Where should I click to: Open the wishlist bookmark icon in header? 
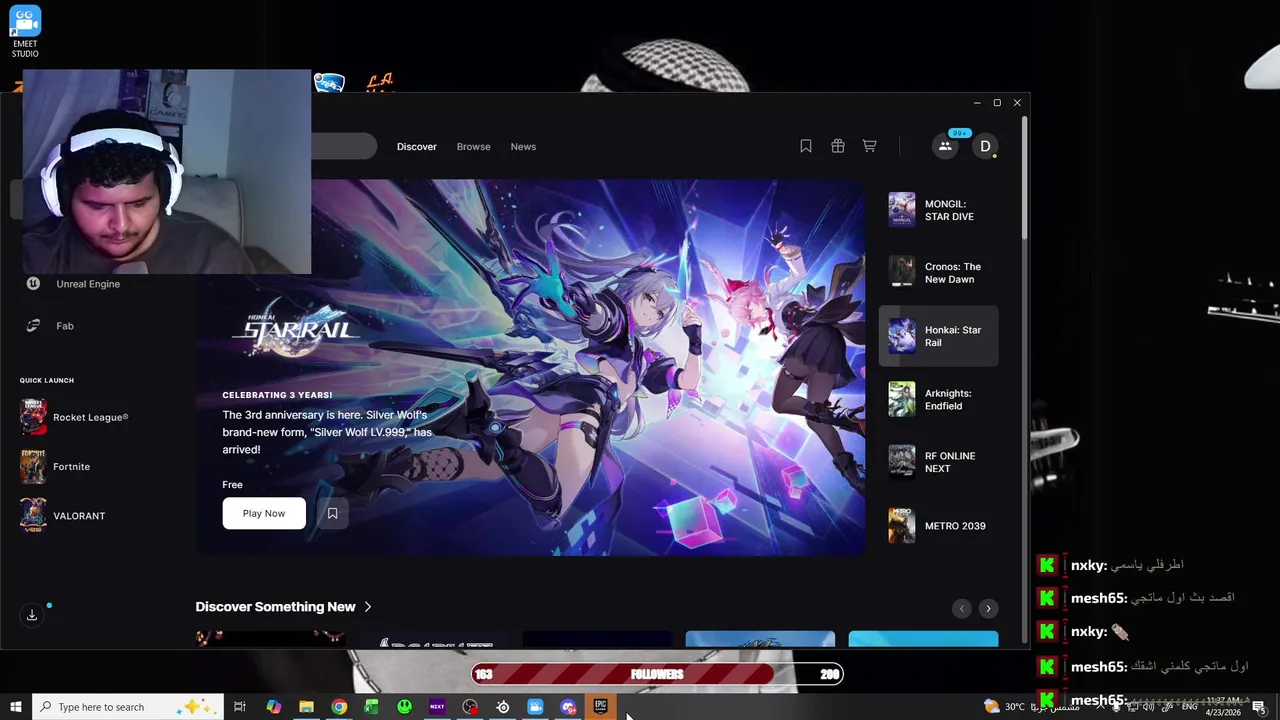pos(806,146)
